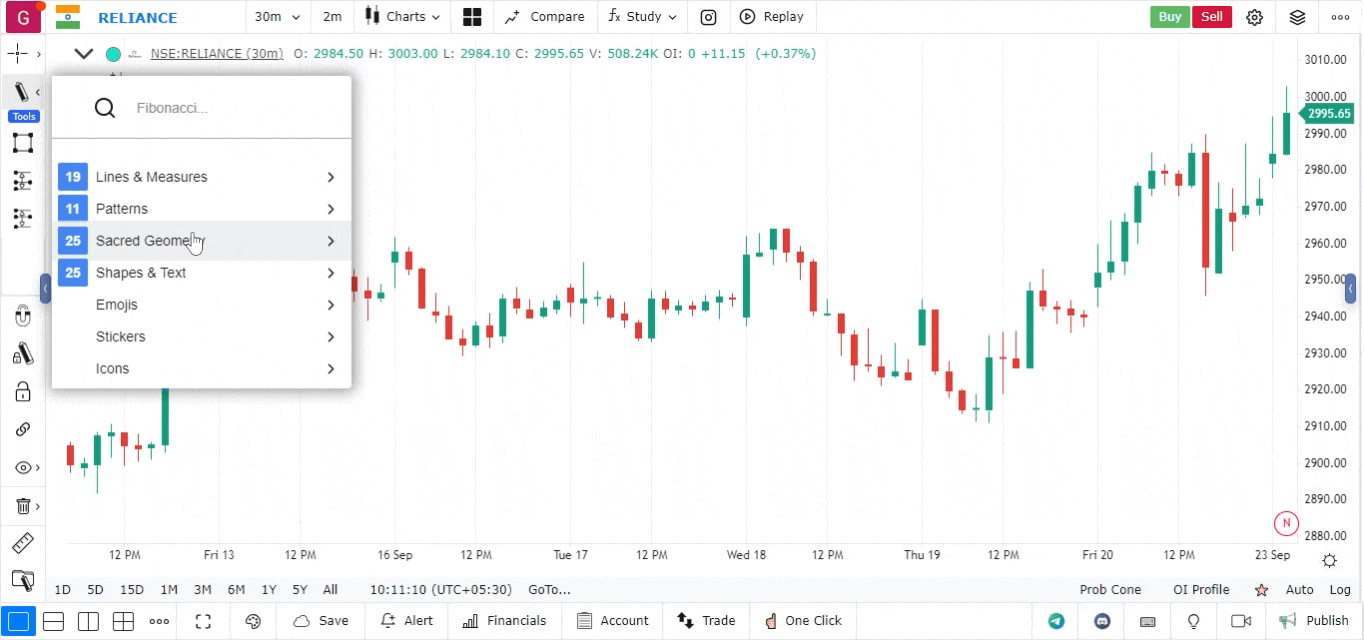The image size is (1364, 640).
Task: Toggle the lock drawings padlock
Action: (23, 392)
